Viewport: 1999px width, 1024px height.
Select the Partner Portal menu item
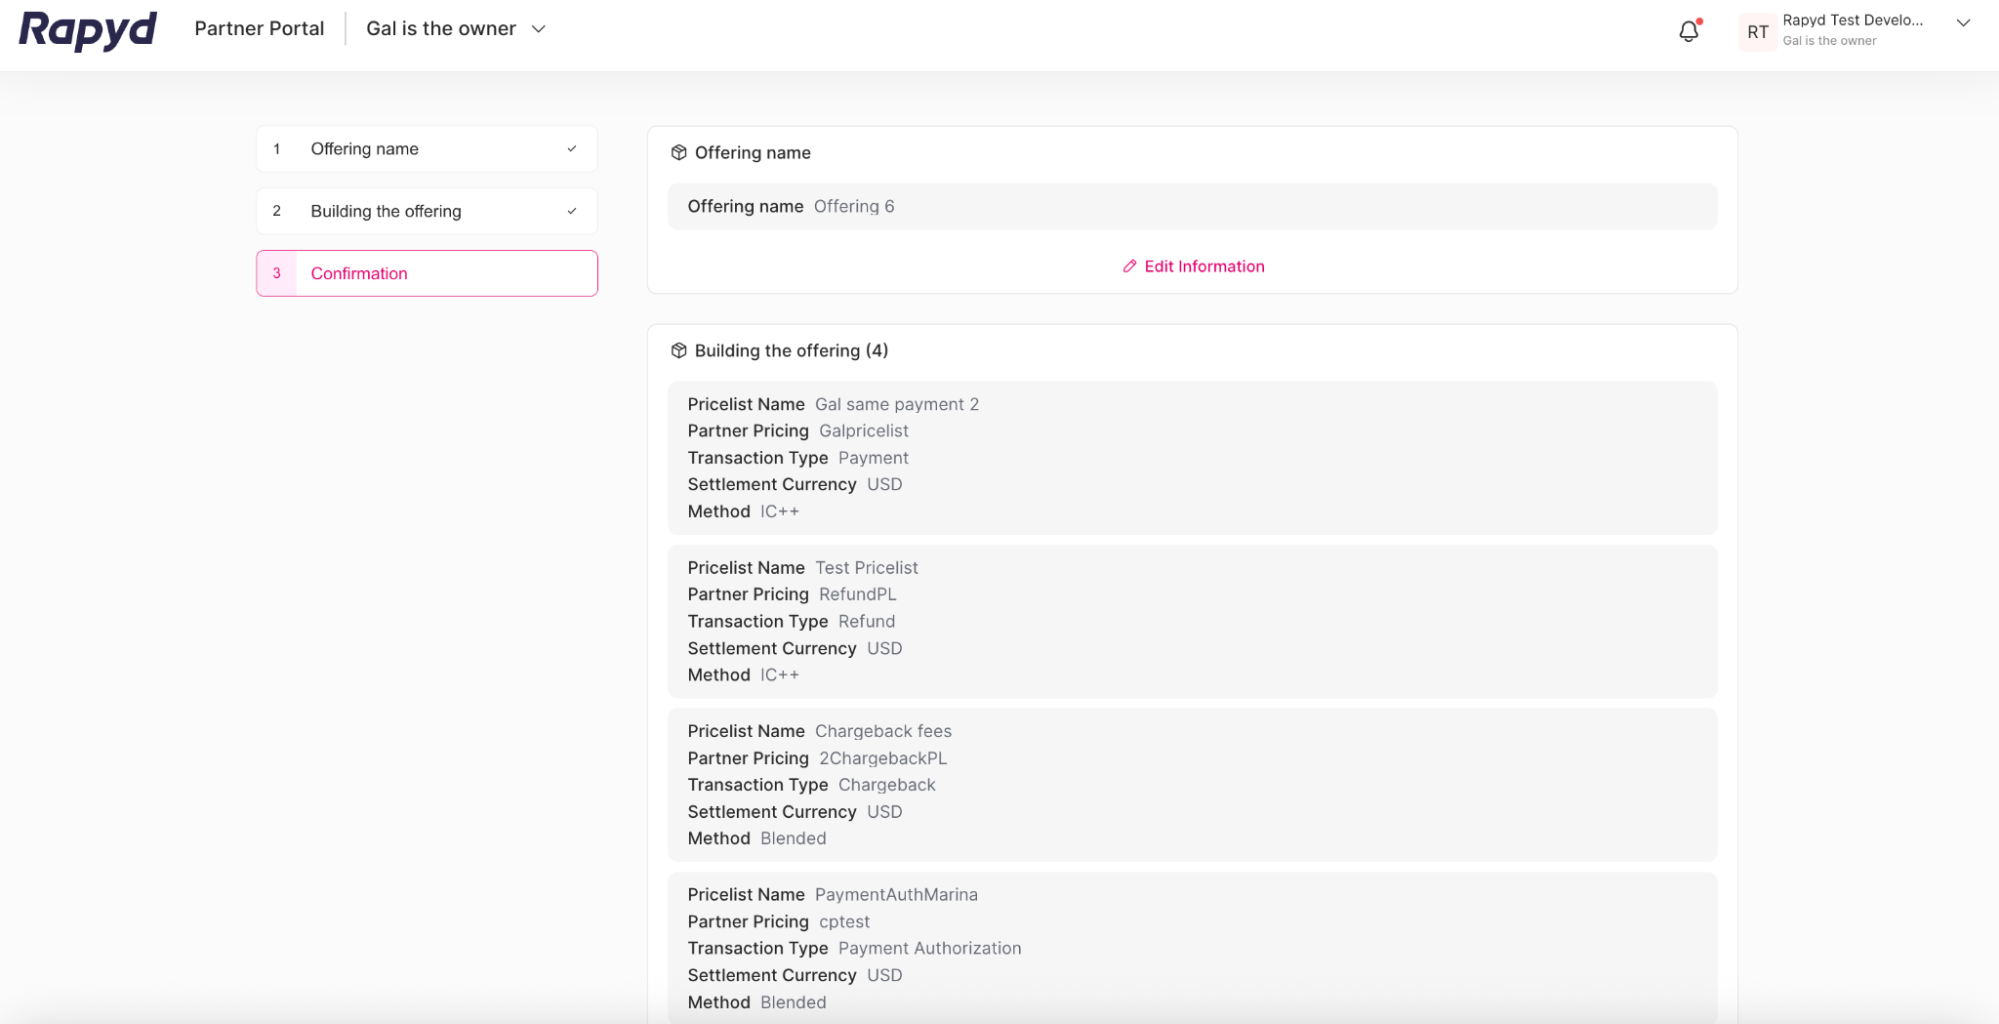pyautogui.click(x=259, y=28)
